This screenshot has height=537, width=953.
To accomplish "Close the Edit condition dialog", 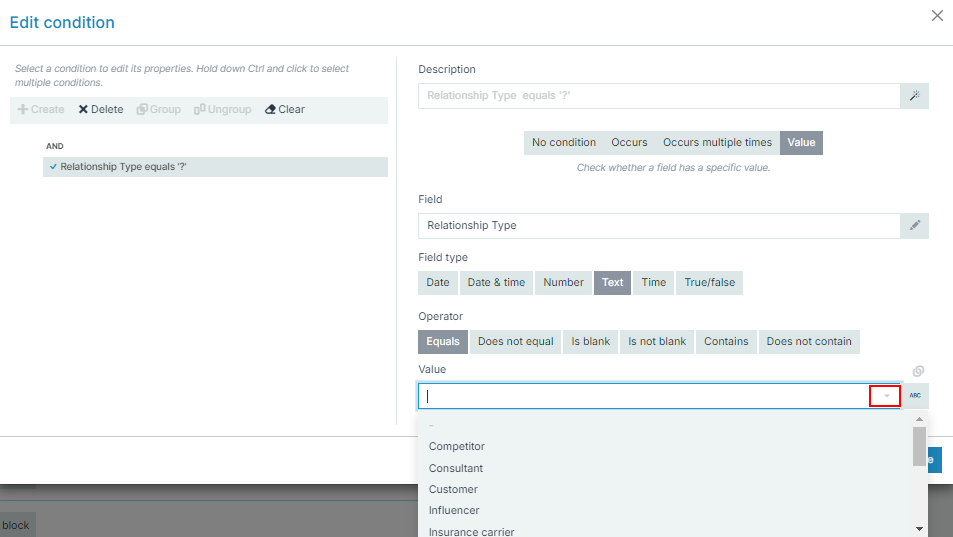I will coord(937,16).
